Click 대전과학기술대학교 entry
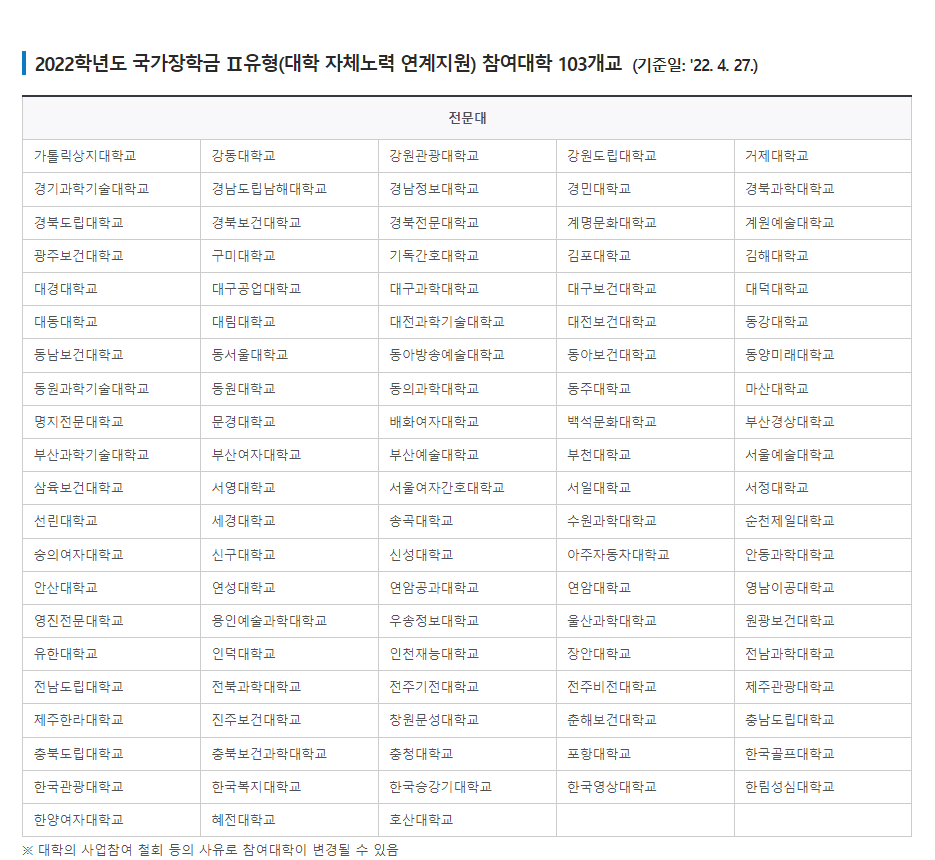Image resolution: width=935 pixels, height=860 pixels. (x=467, y=323)
